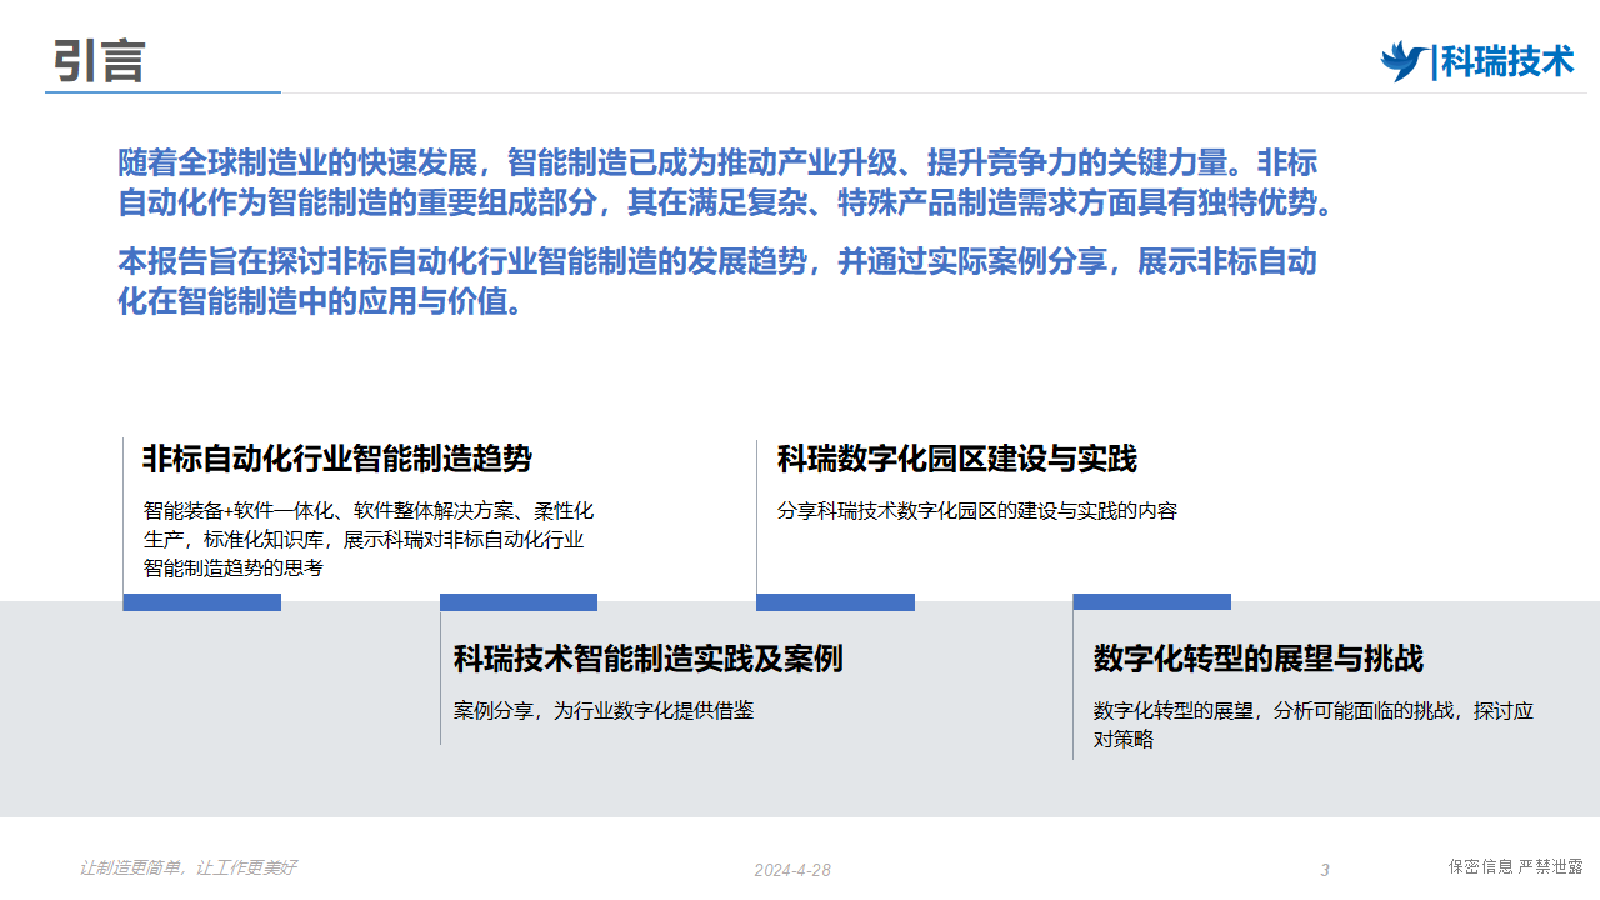This screenshot has width=1600, height=900.
Task: Click text 案例分享，为行业数字化提供借鉴
Action: [x=604, y=711]
